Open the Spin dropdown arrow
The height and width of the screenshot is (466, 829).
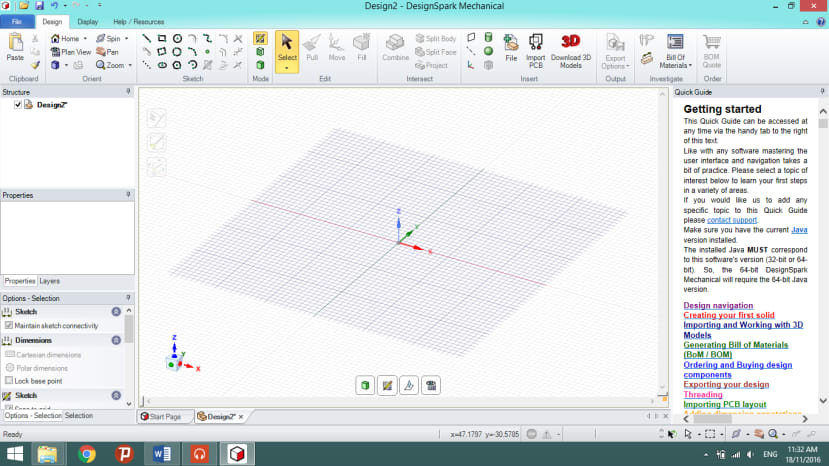[126, 39]
